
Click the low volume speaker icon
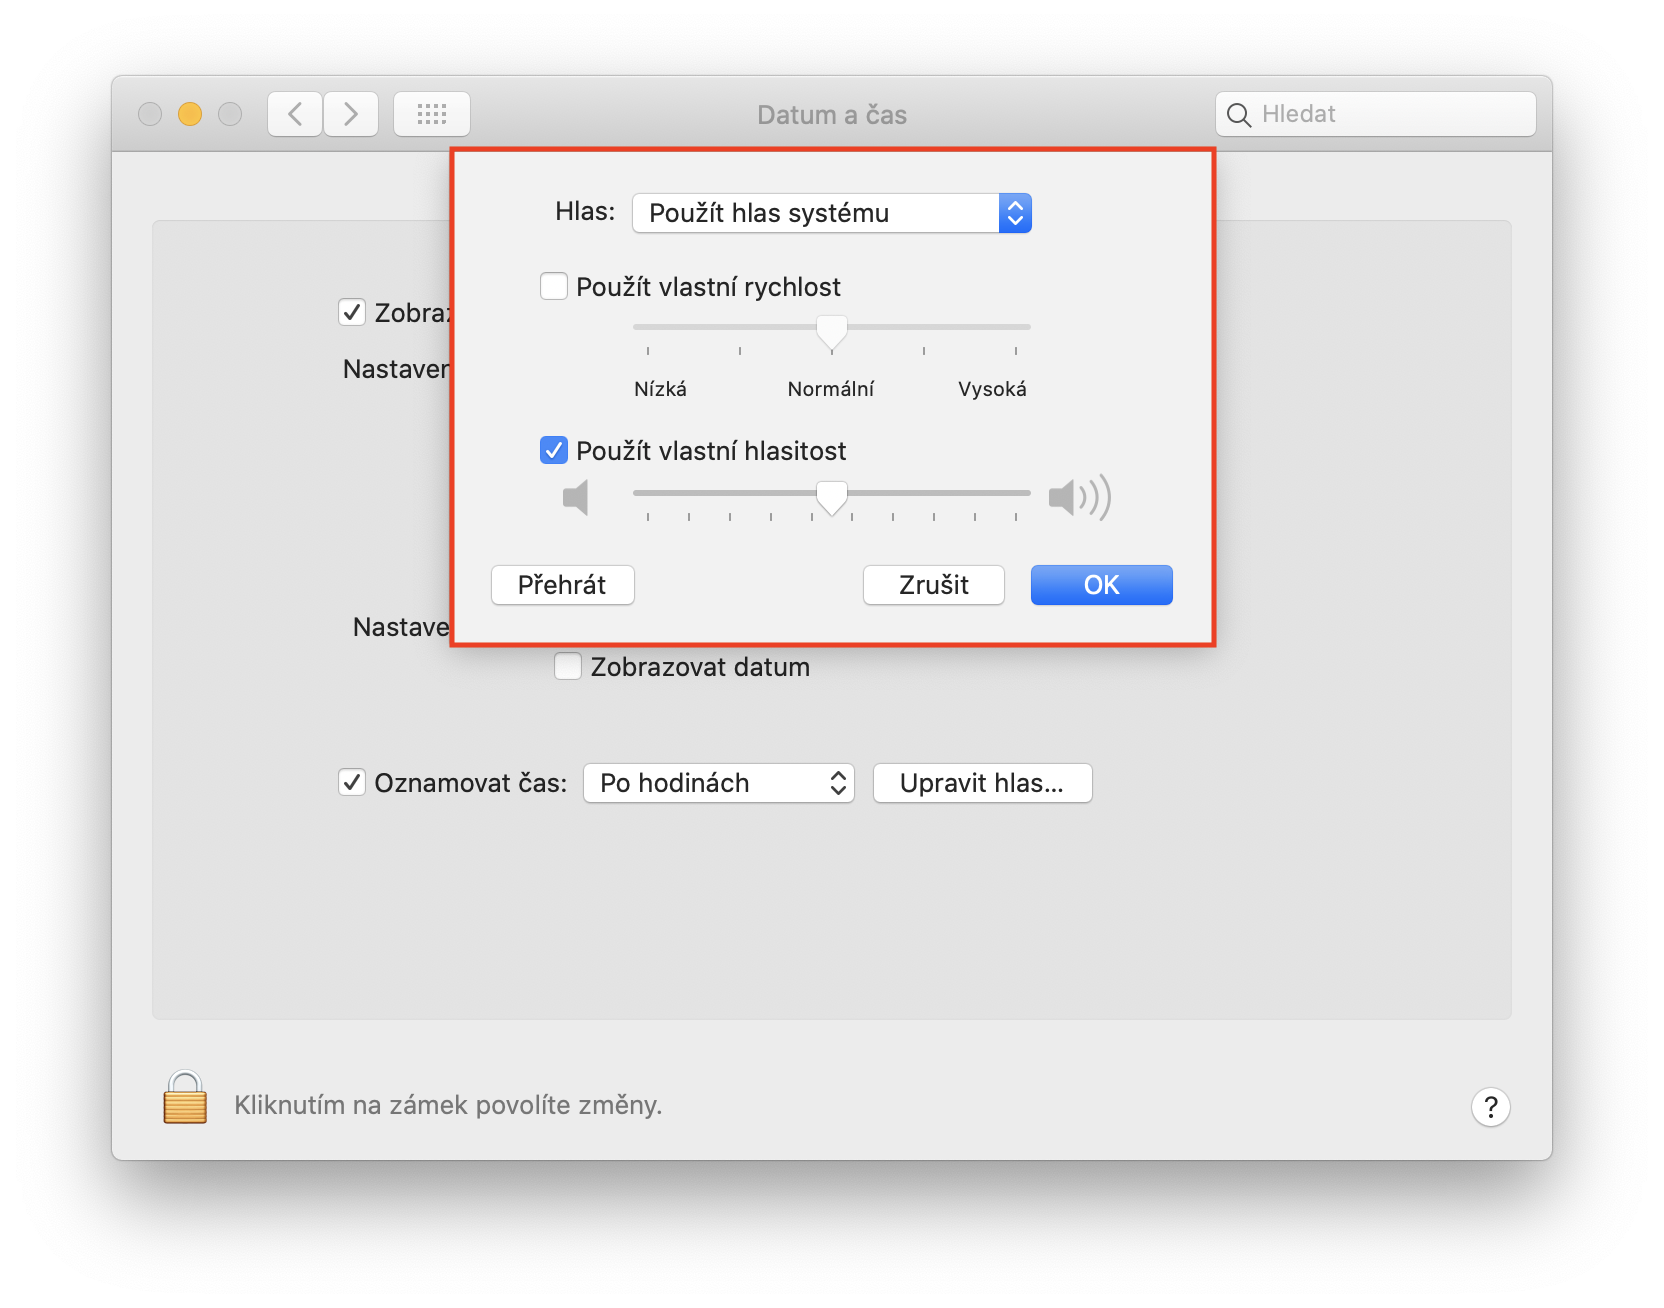click(x=576, y=497)
